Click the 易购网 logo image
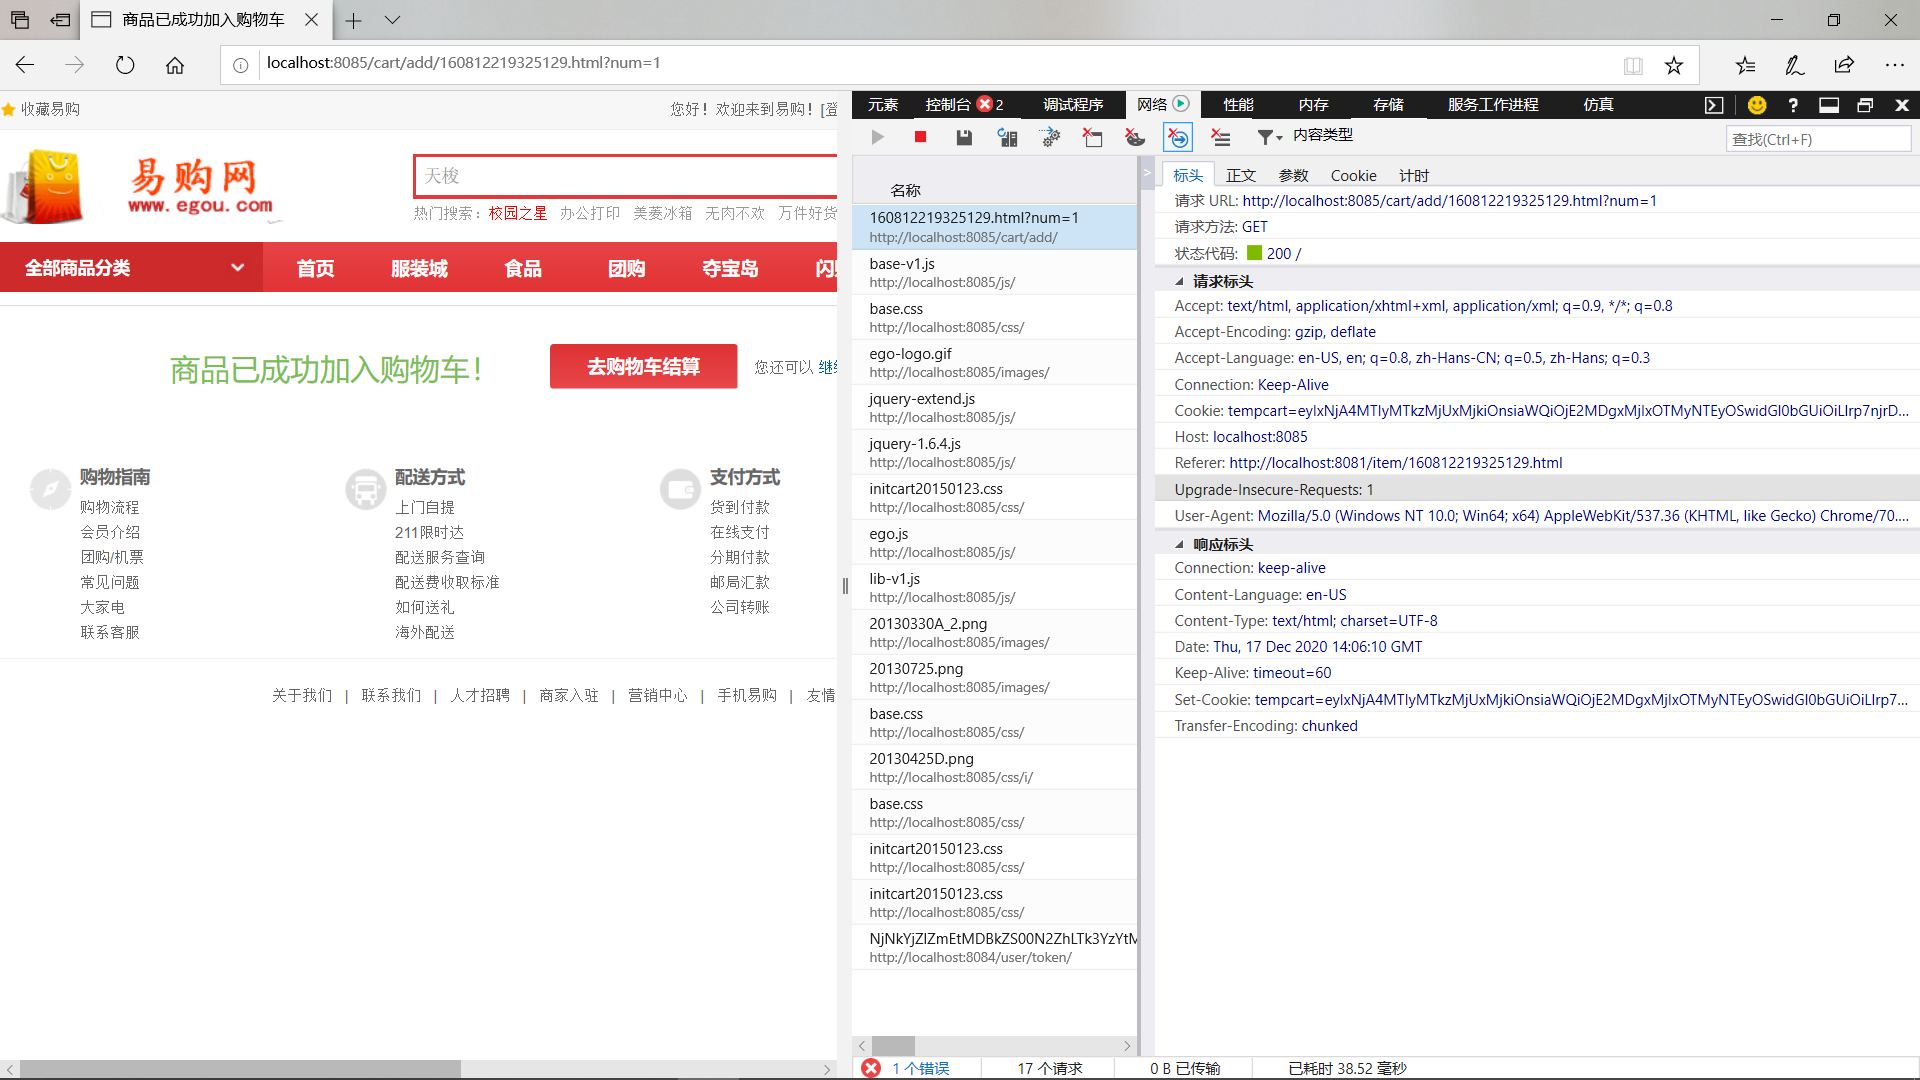This screenshot has height=1080, width=1920. click(143, 187)
